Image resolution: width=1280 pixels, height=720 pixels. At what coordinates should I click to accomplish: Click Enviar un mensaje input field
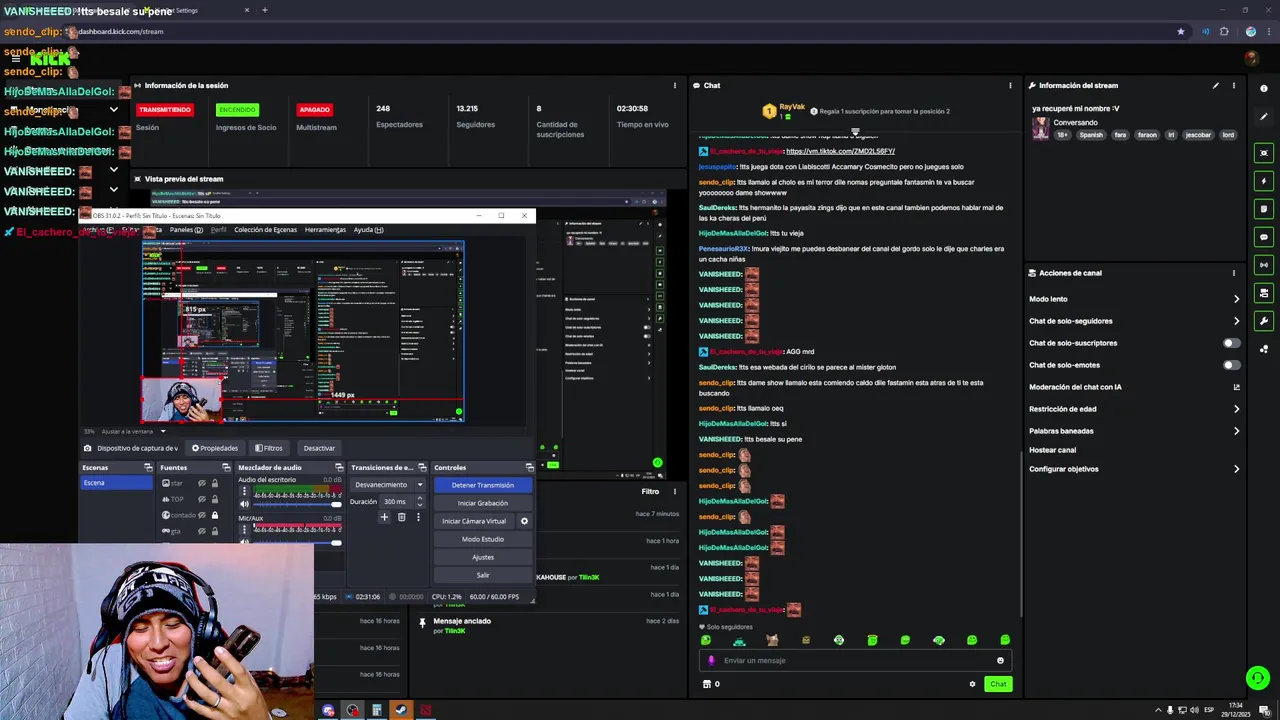[855, 660]
